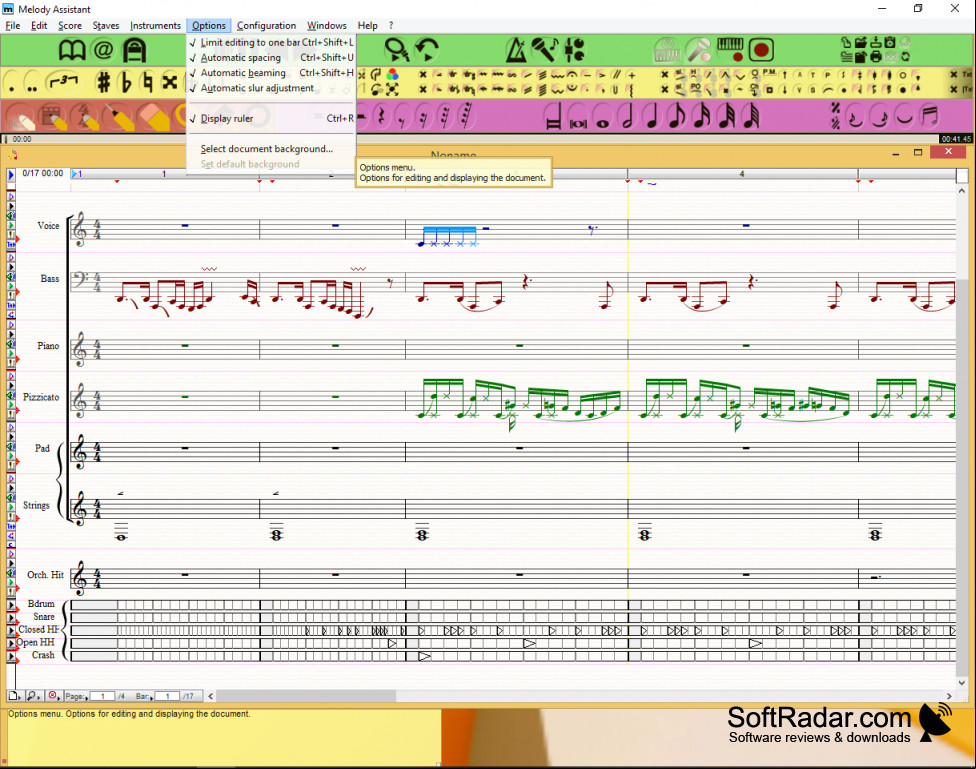976x769 pixels.
Task: Select the natural accidental tool
Action: (x=147, y=82)
